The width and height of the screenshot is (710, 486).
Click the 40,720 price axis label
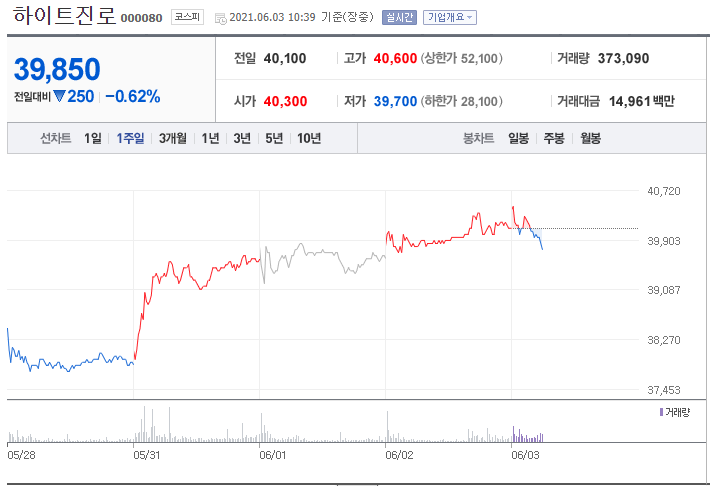664,191
